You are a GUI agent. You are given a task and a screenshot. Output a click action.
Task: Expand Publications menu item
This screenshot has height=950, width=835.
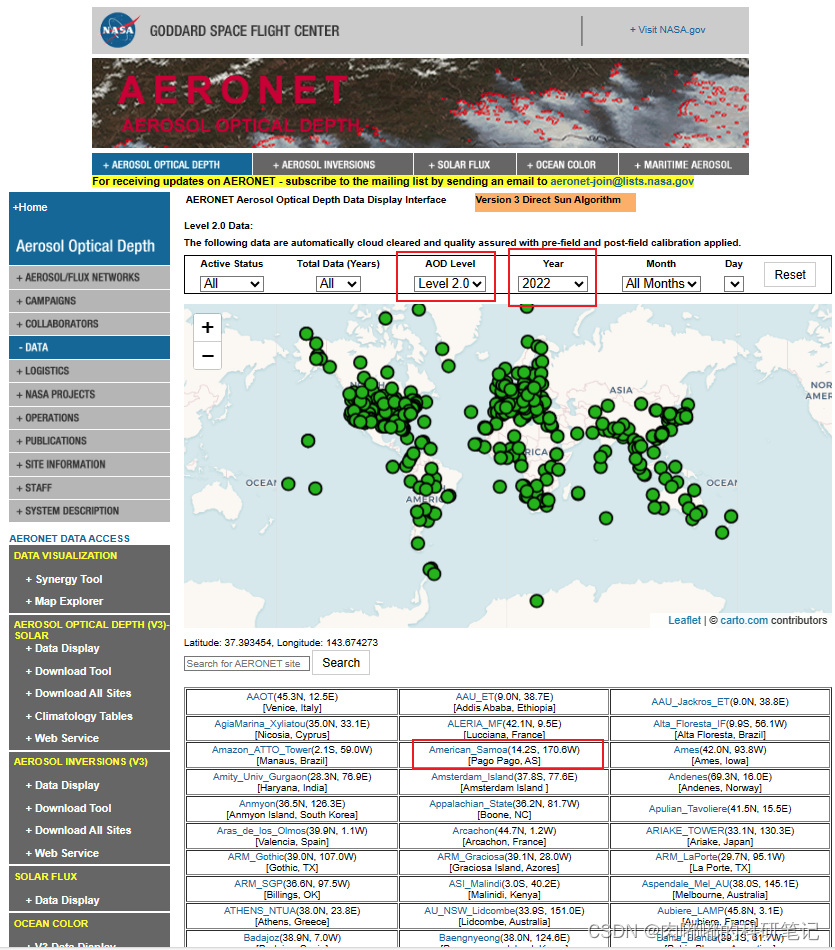[x=89, y=441]
